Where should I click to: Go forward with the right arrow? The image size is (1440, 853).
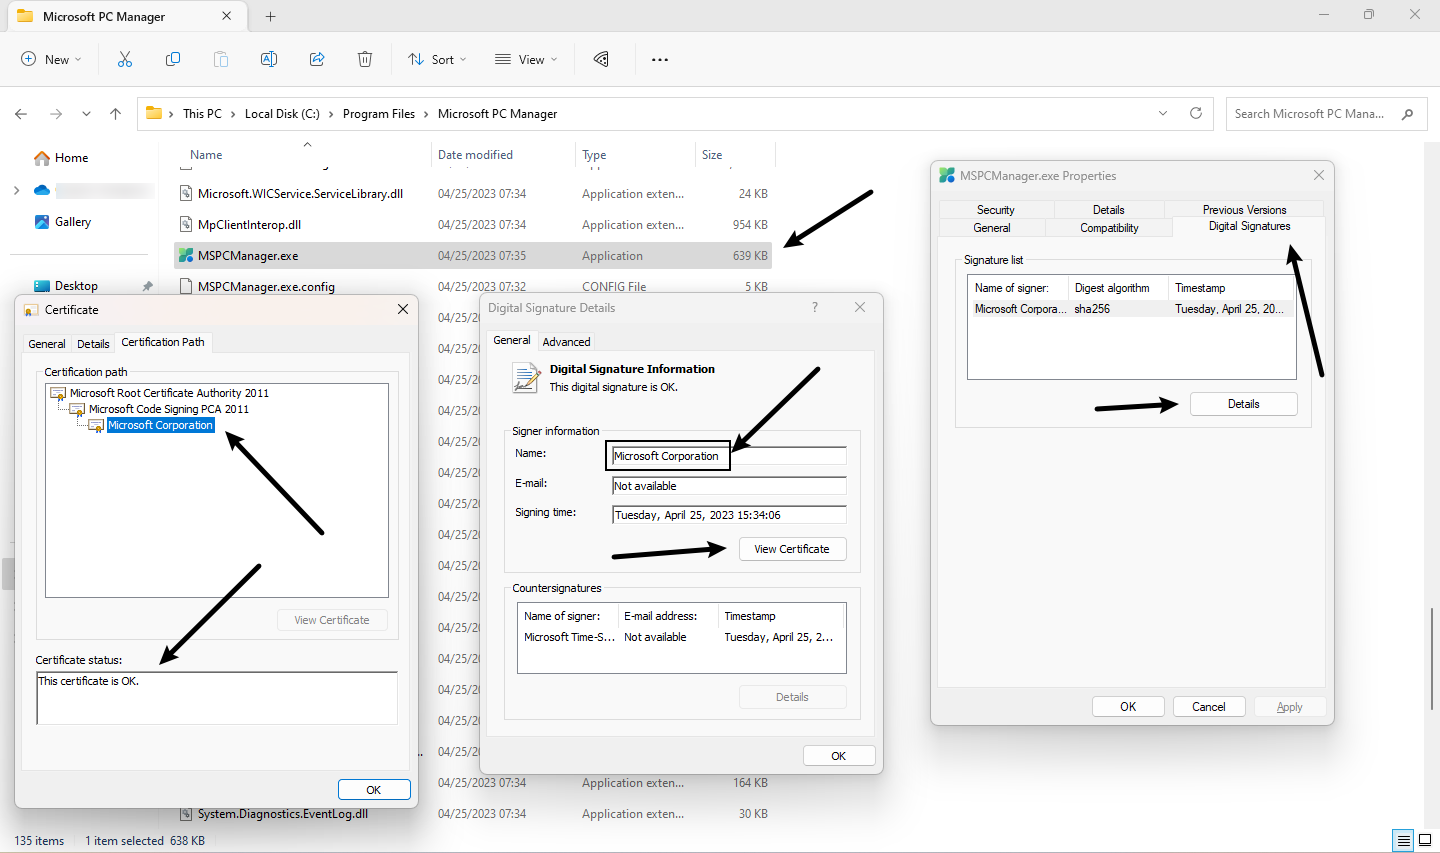56,114
